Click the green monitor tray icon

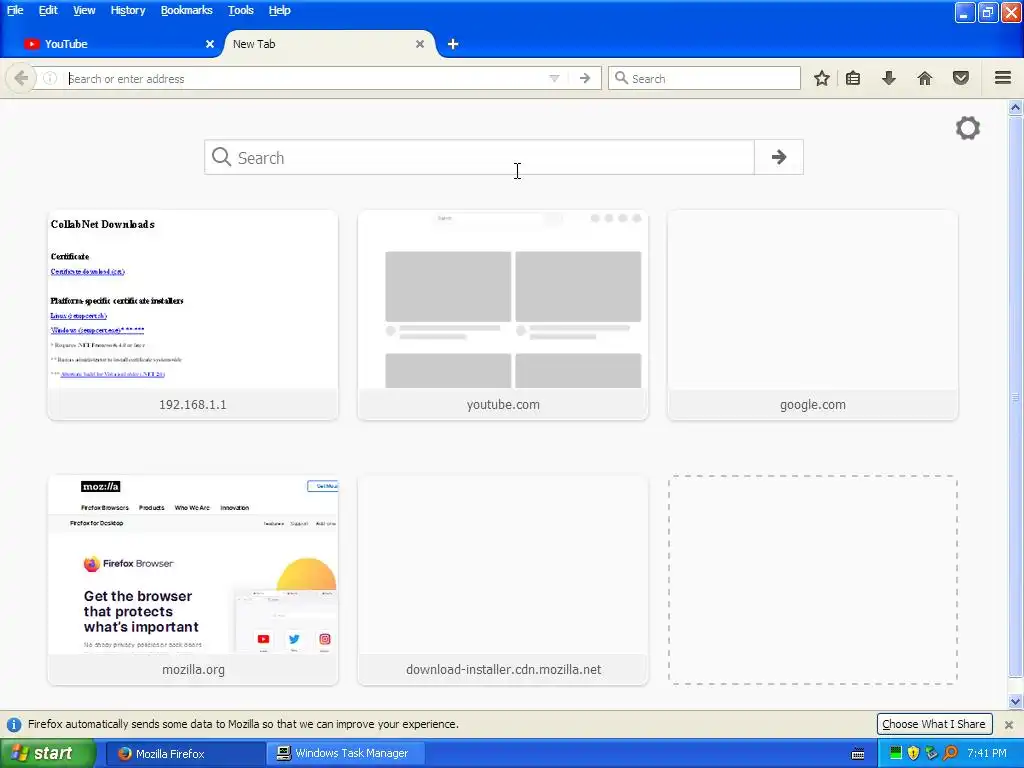point(895,753)
